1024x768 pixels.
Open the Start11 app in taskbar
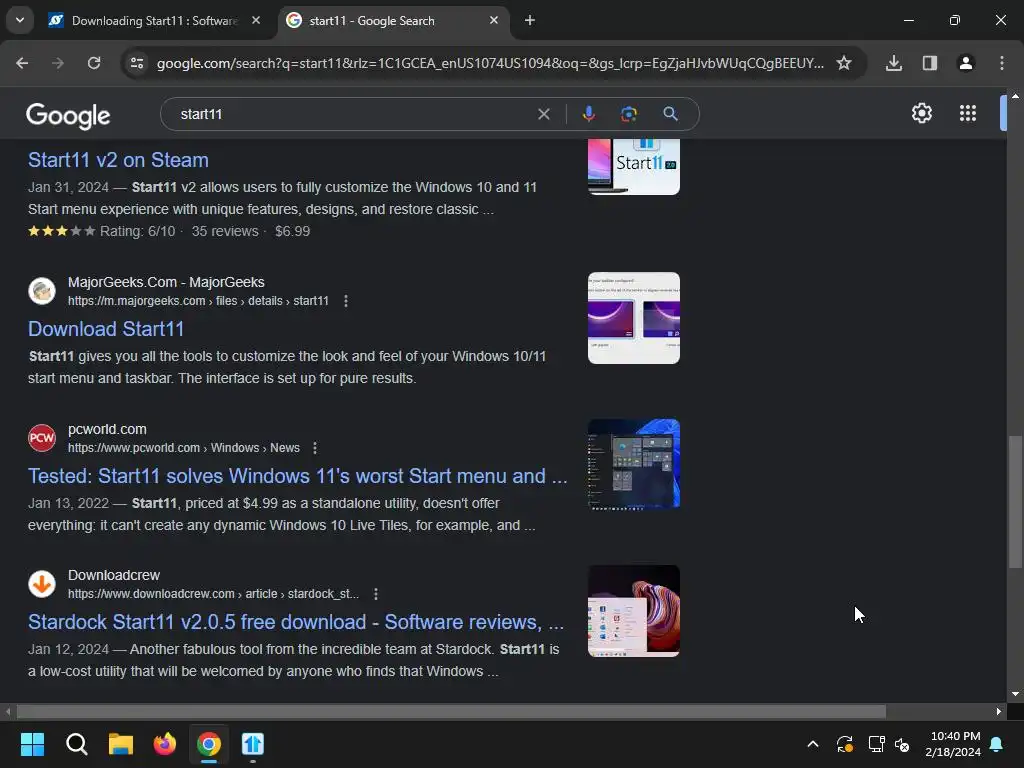pyautogui.click(x=253, y=744)
